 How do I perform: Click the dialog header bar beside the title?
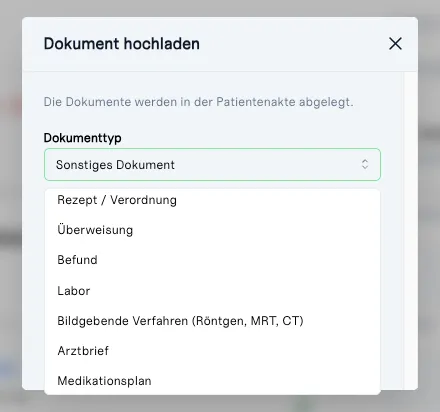[293, 44]
